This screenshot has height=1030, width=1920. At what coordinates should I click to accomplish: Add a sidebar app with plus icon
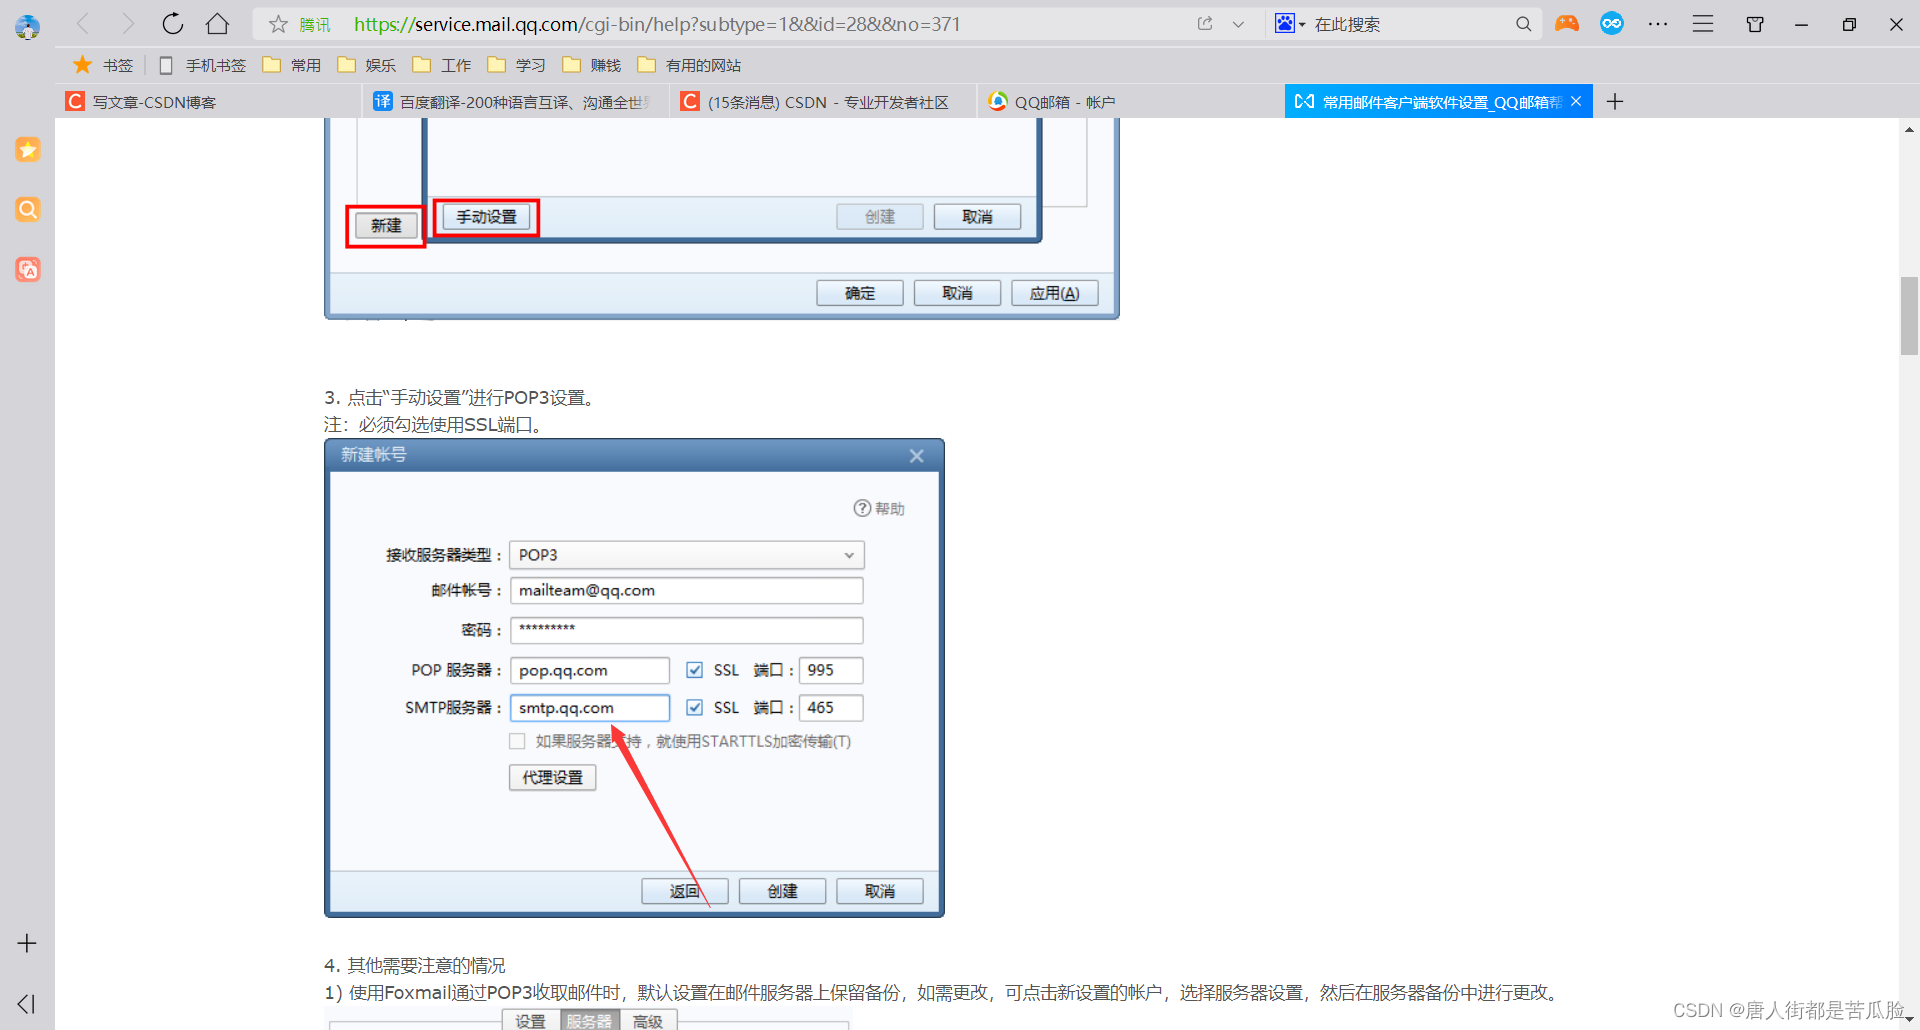point(27,943)
